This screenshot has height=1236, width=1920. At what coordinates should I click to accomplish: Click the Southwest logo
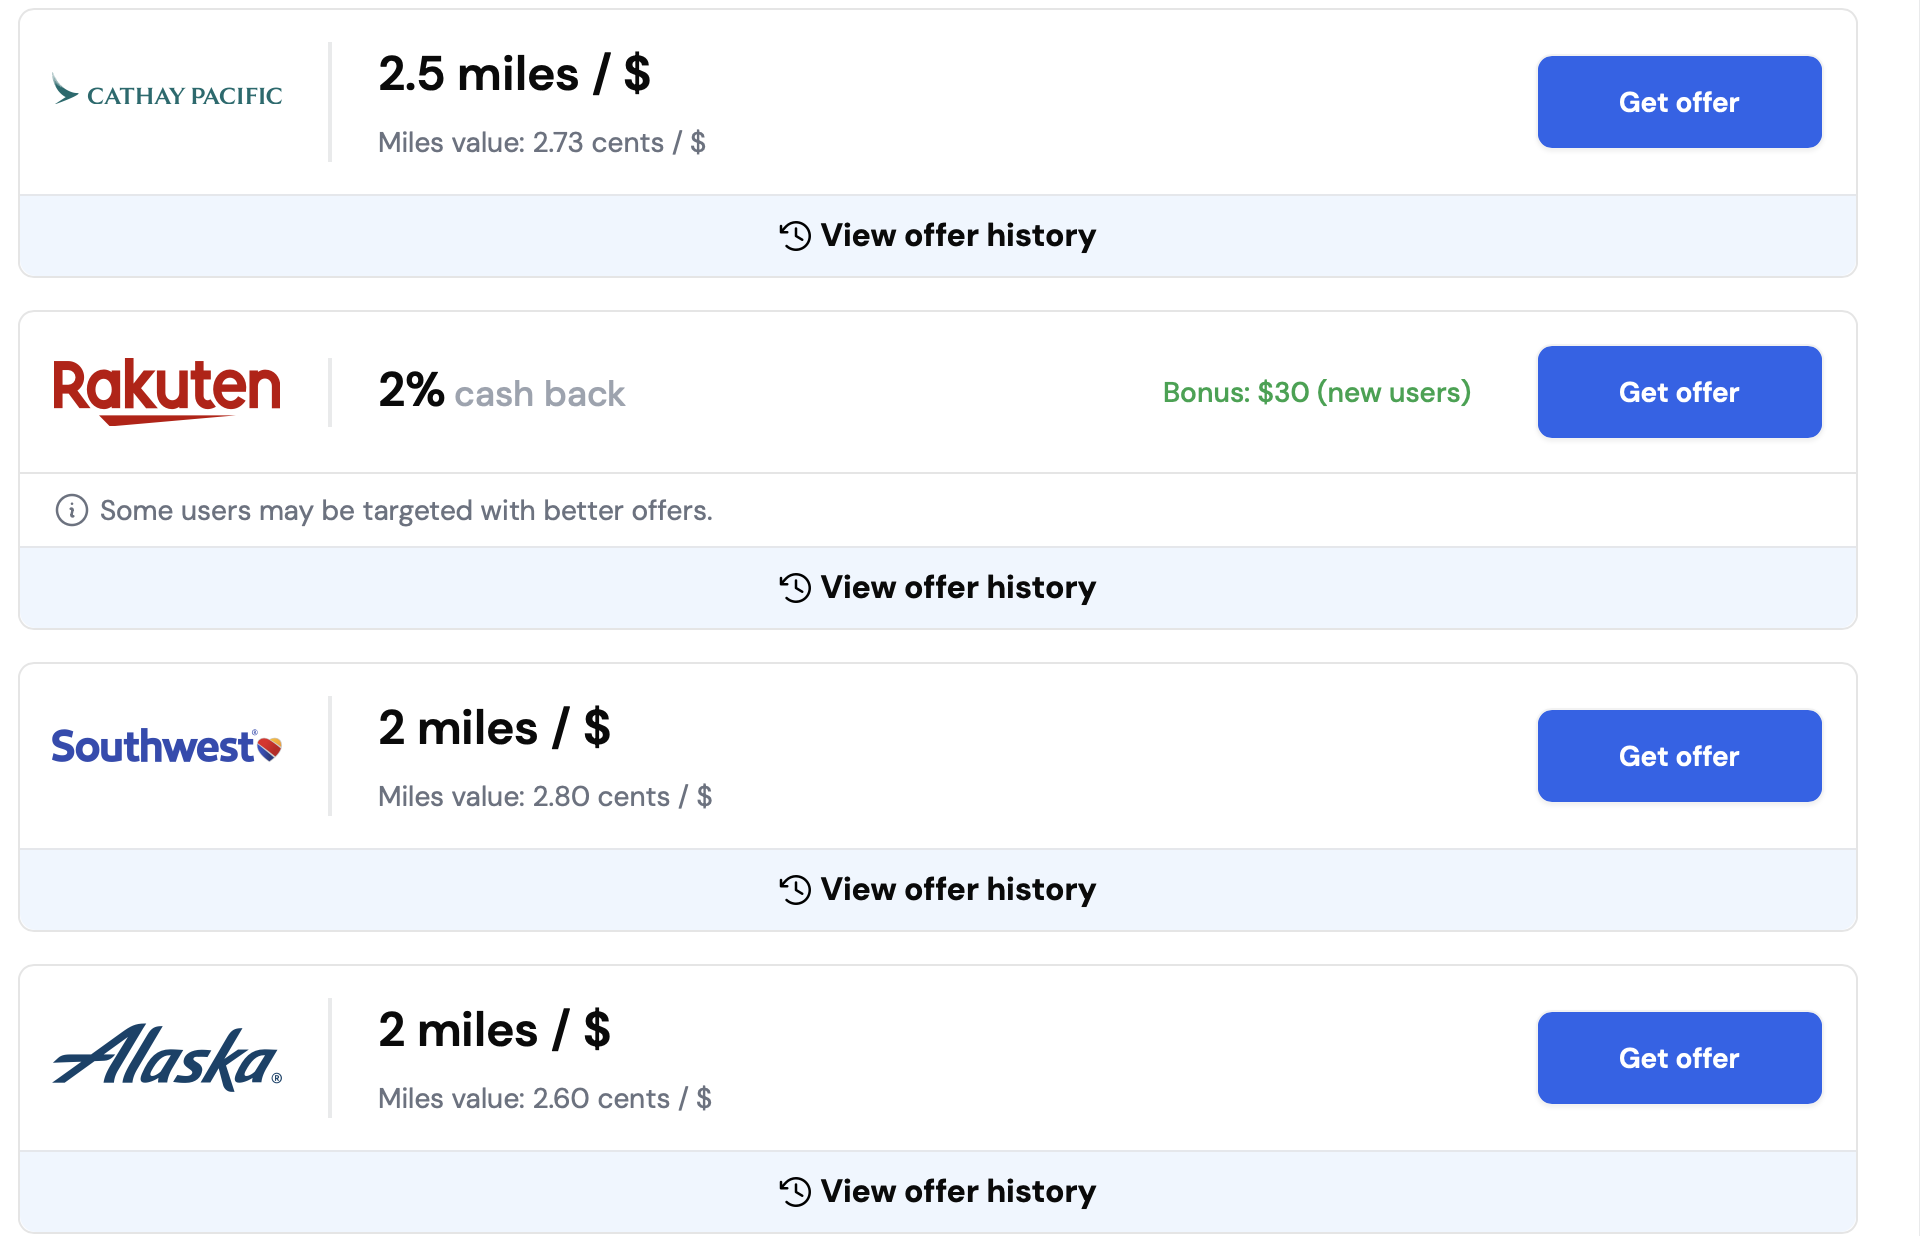tap(167, 747)
